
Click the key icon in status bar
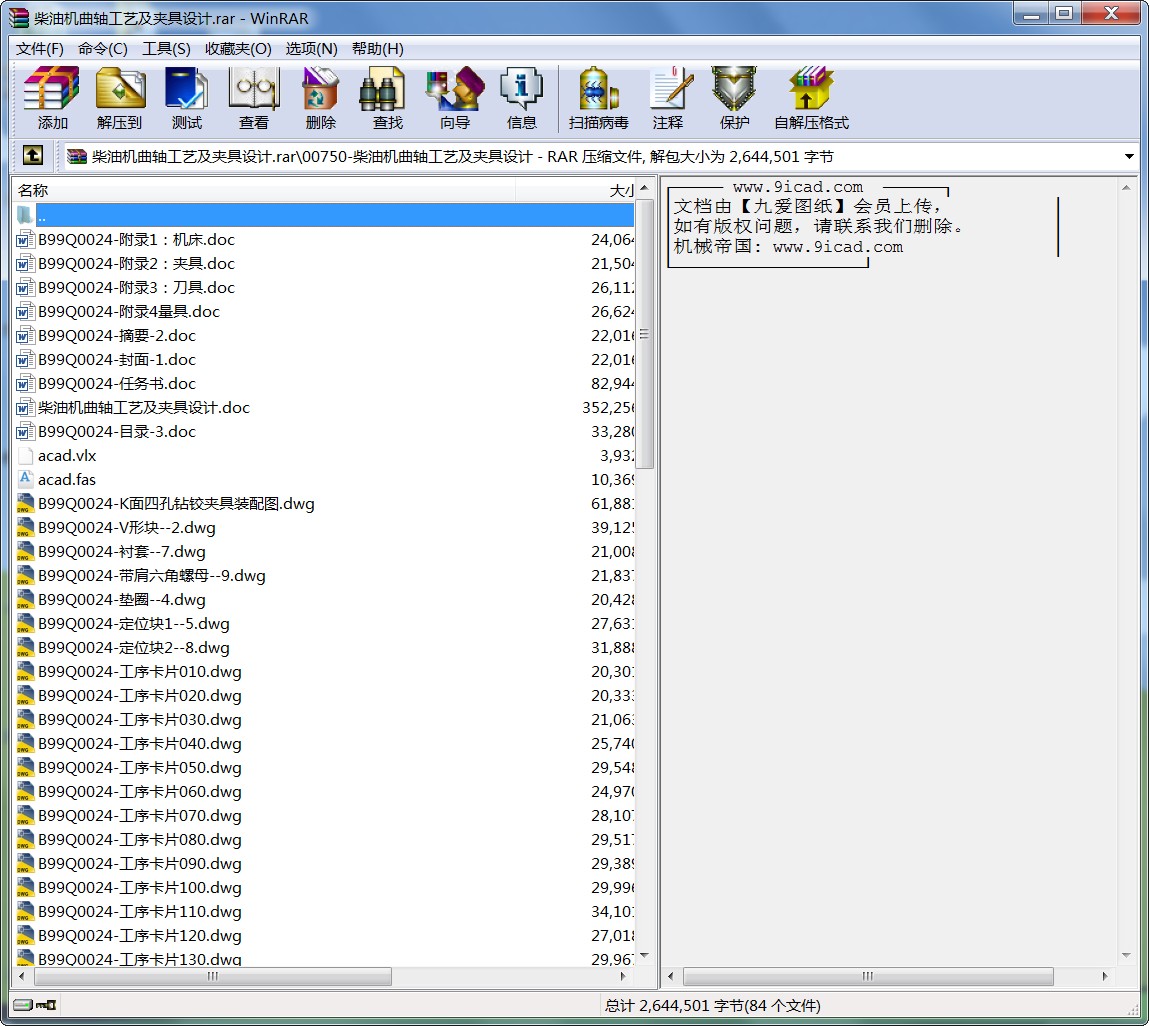pos(46,1005)
